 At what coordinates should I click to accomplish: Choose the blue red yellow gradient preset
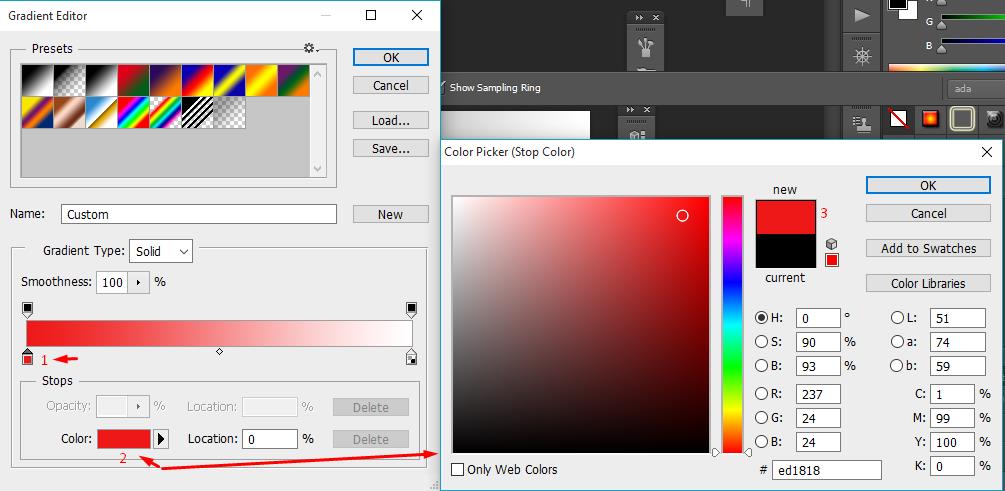197,80
